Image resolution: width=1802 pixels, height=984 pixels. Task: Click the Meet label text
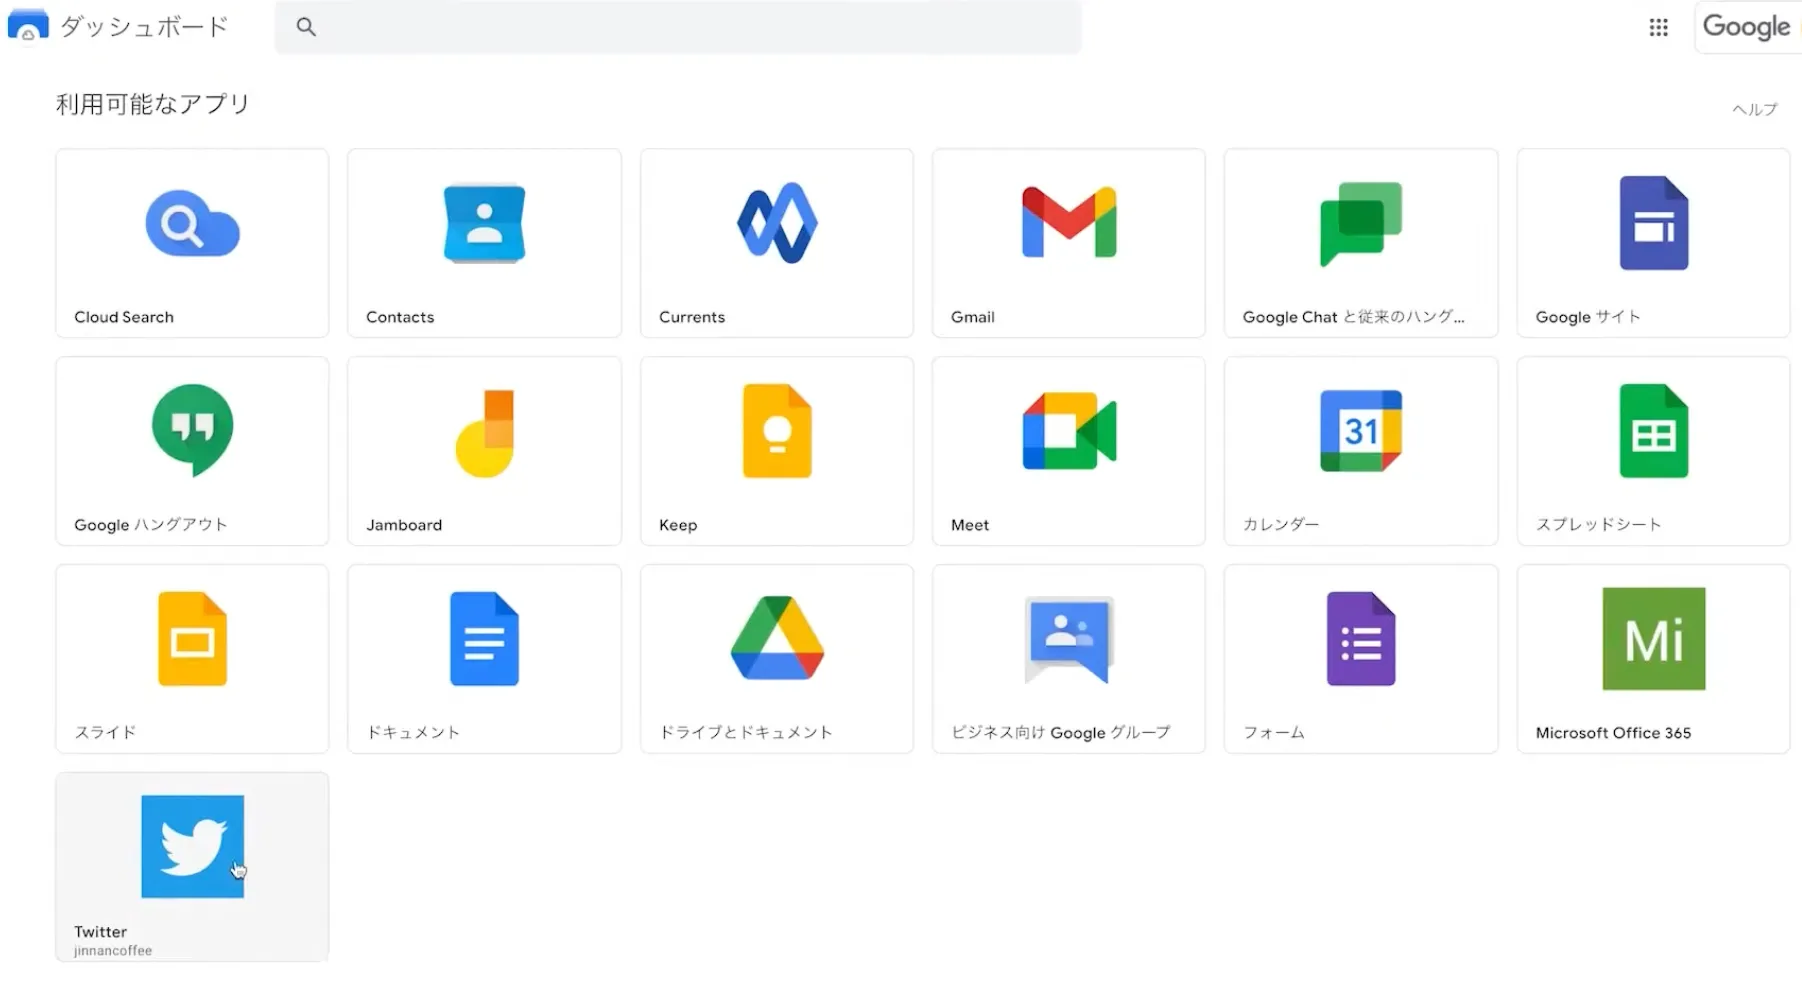(970, 525)
